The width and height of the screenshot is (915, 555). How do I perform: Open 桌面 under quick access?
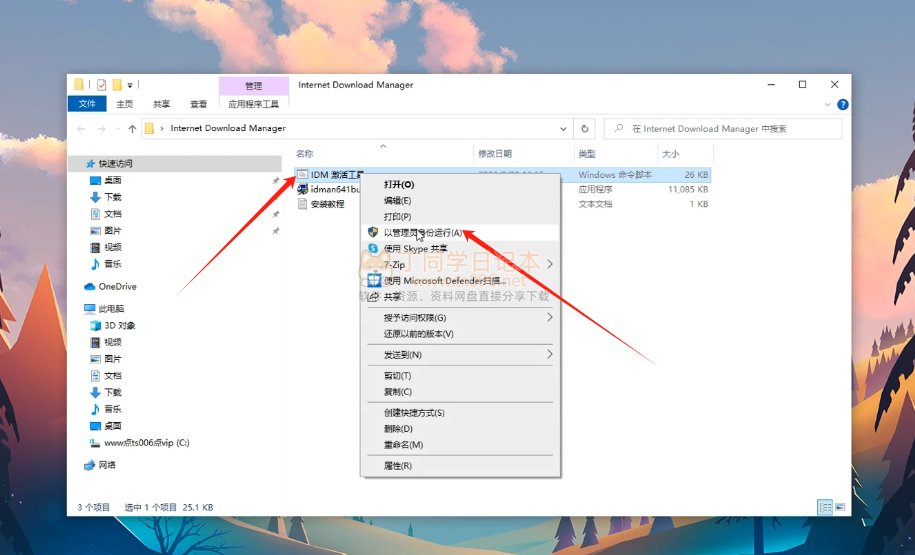pyautogui.click(x=106, y=180)
